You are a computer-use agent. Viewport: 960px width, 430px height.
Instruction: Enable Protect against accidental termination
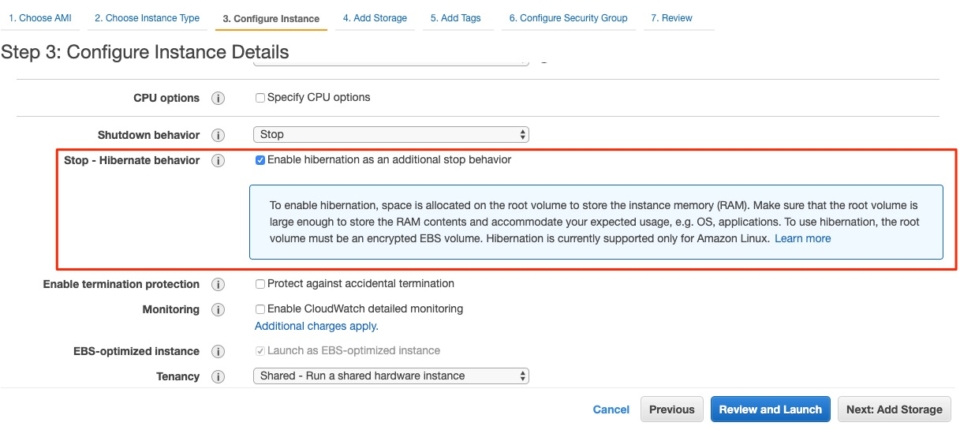[260, 284]
